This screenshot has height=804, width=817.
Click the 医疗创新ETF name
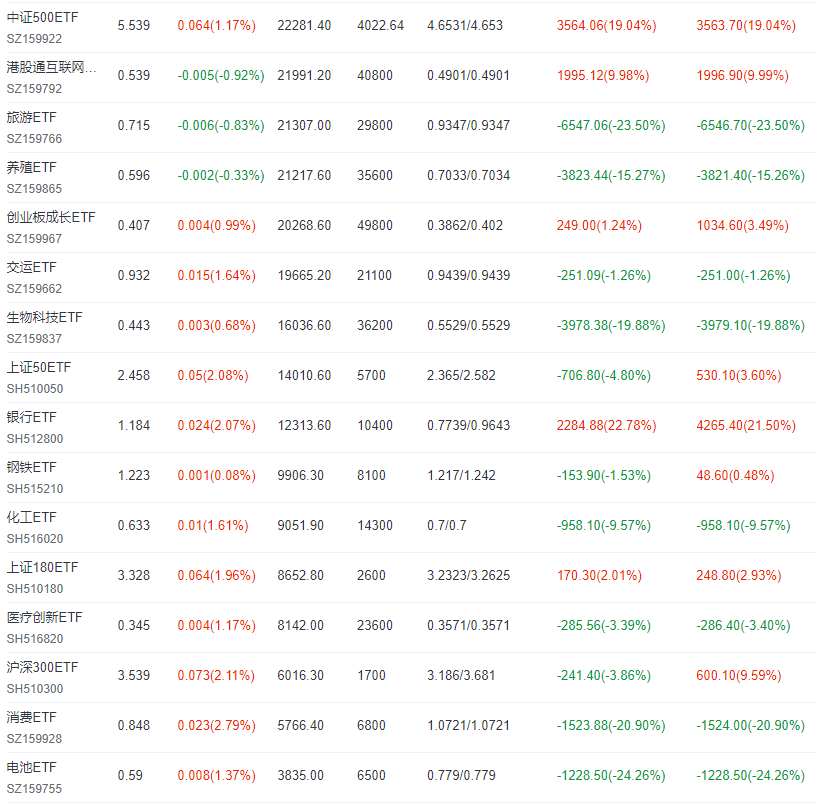(44, 617)
